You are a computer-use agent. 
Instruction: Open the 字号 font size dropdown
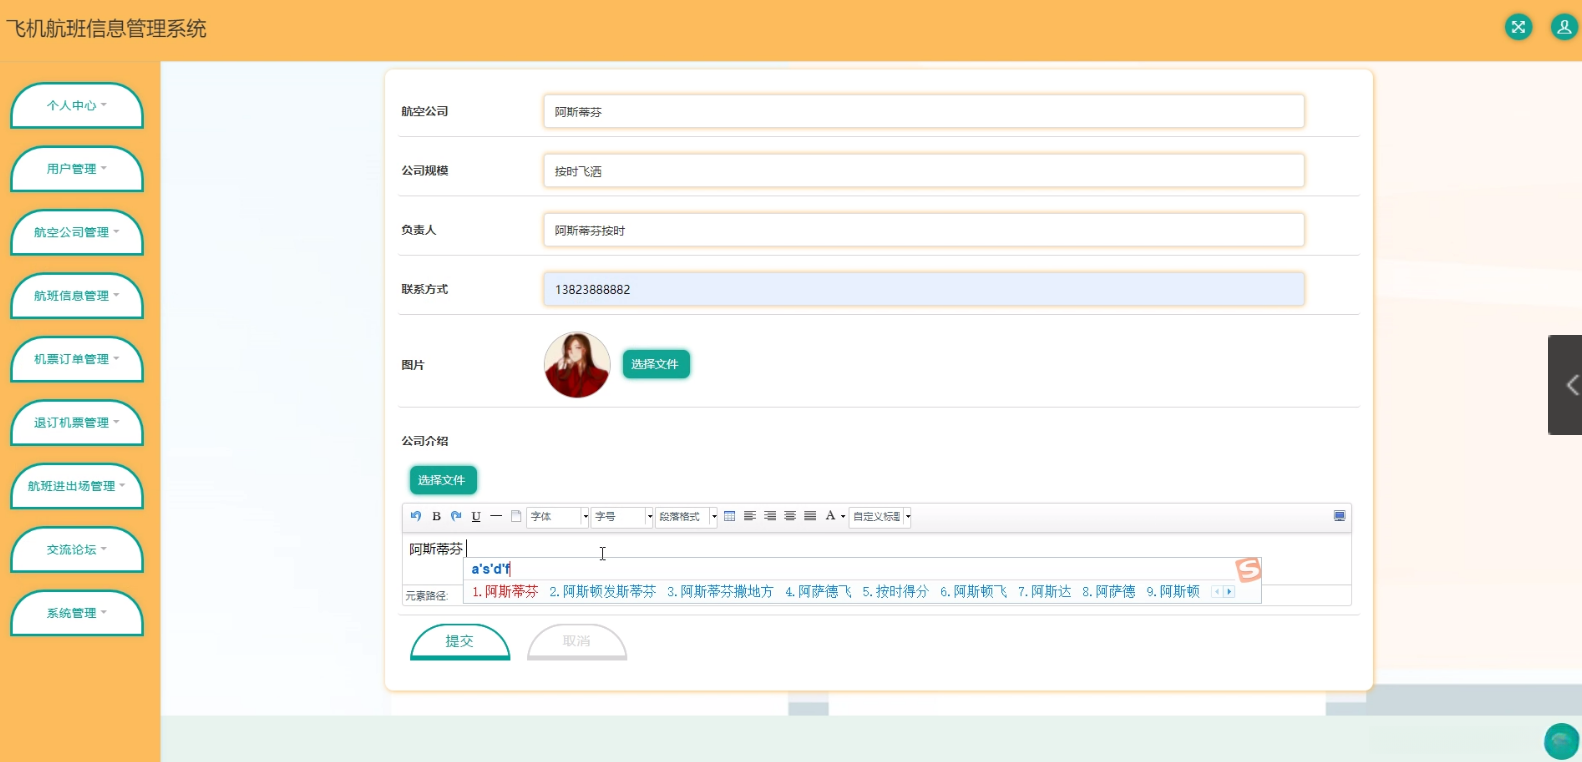pos(622,517)
